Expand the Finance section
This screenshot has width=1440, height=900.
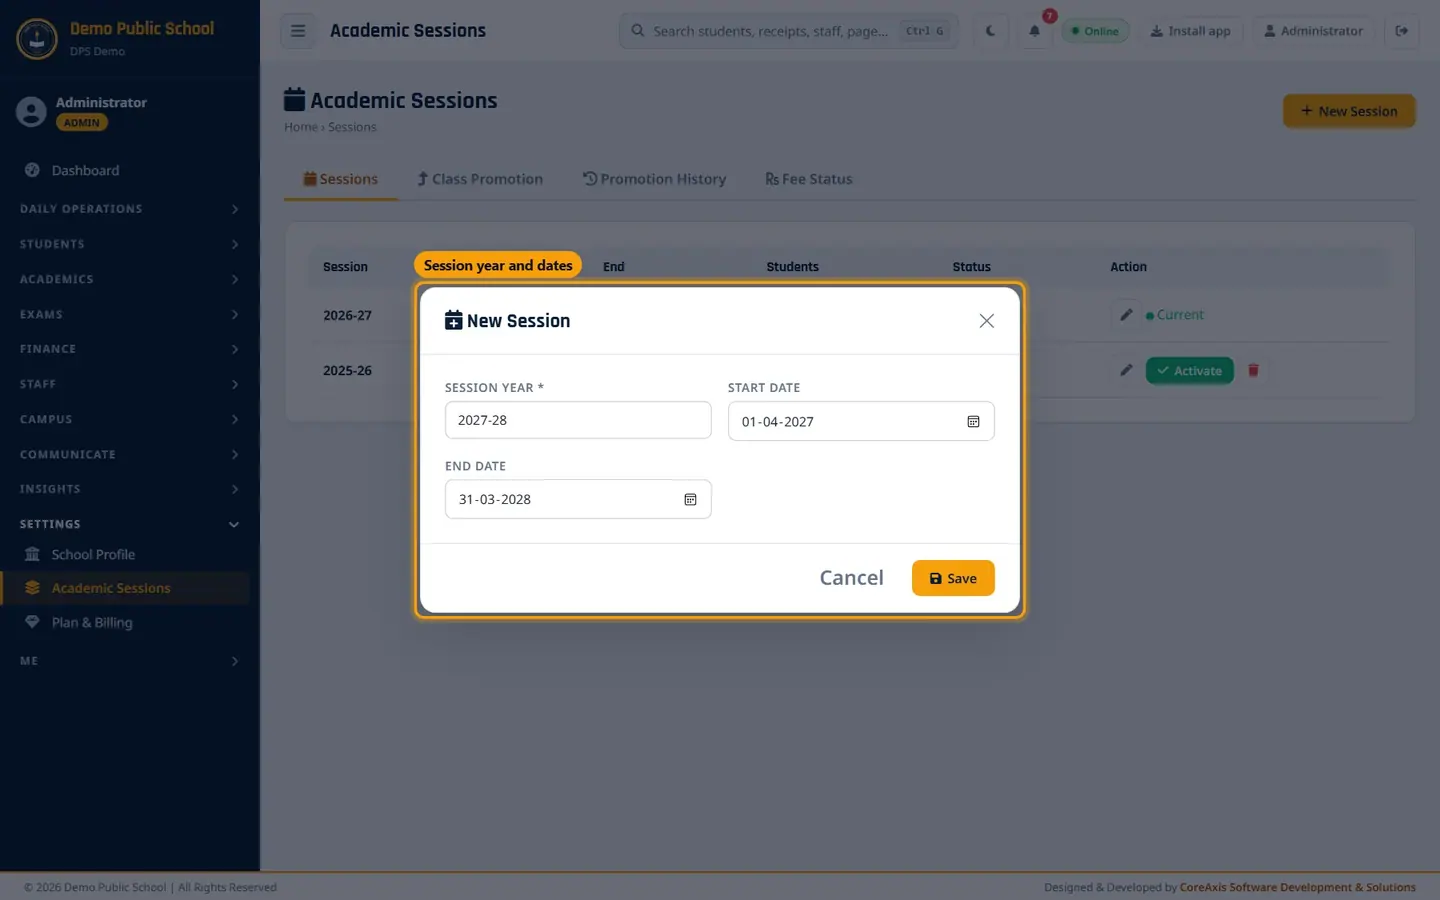point(130,349)
